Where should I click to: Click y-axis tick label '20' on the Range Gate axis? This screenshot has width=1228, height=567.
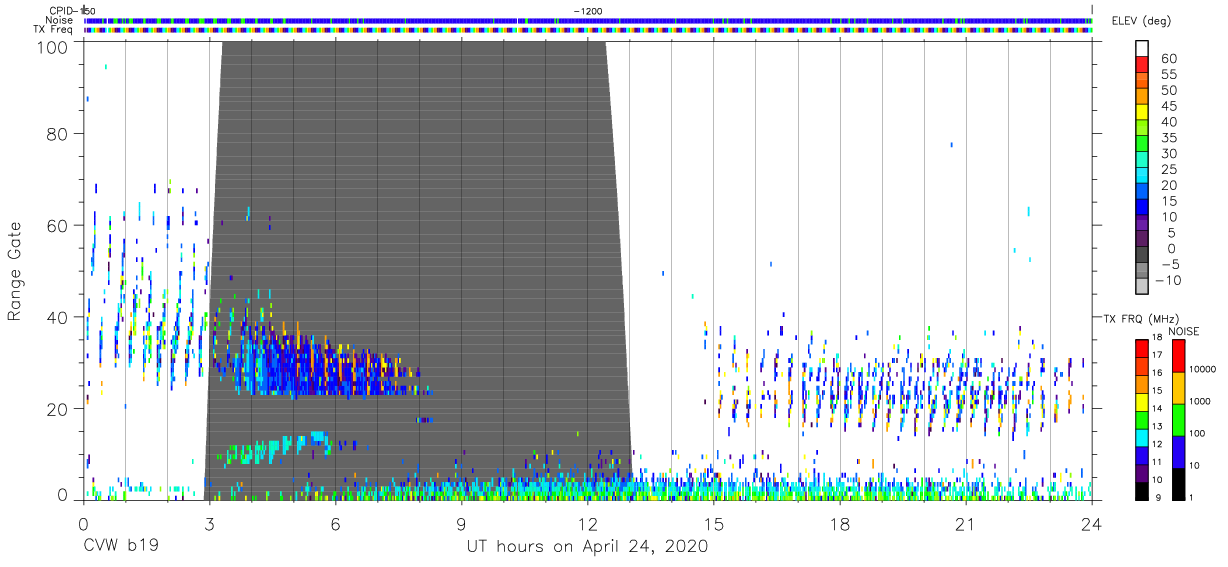58,409
